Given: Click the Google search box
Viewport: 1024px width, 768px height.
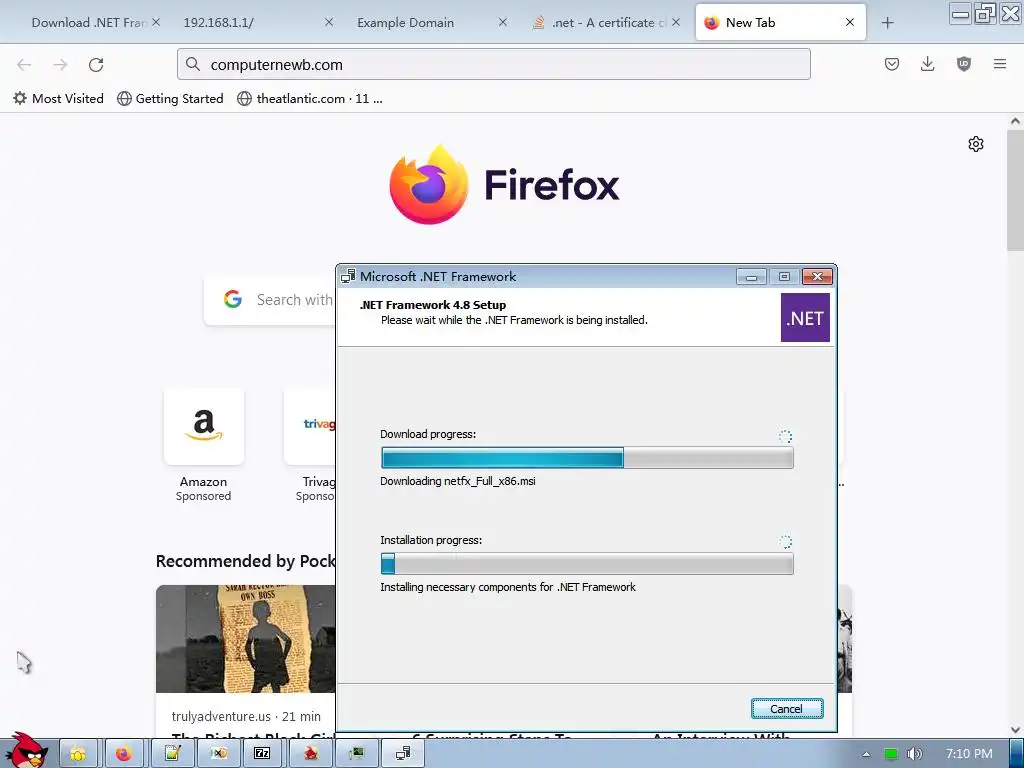Looking at the screenshot, I should [x=270, y=300].
